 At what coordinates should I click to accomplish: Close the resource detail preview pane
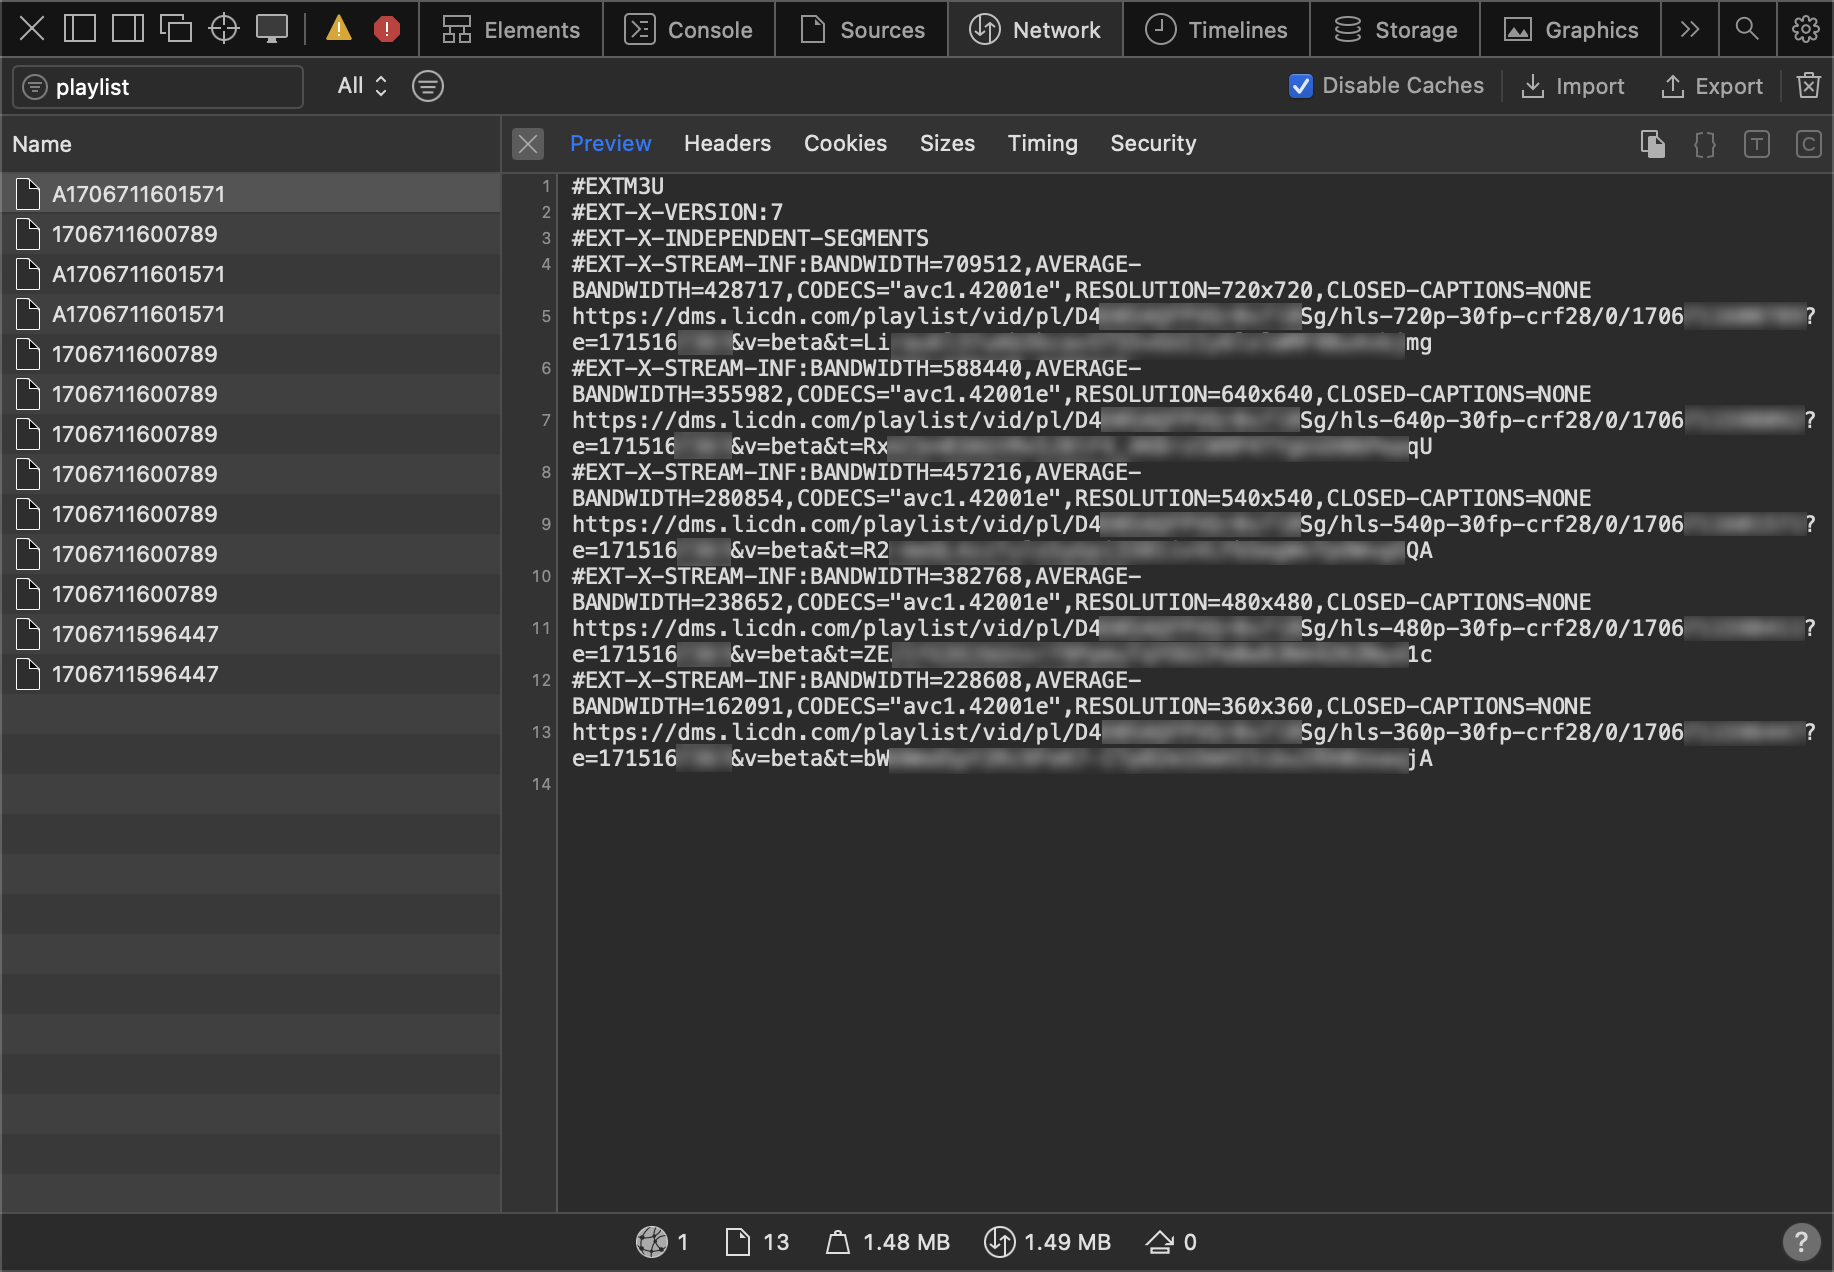click(528, 144)
